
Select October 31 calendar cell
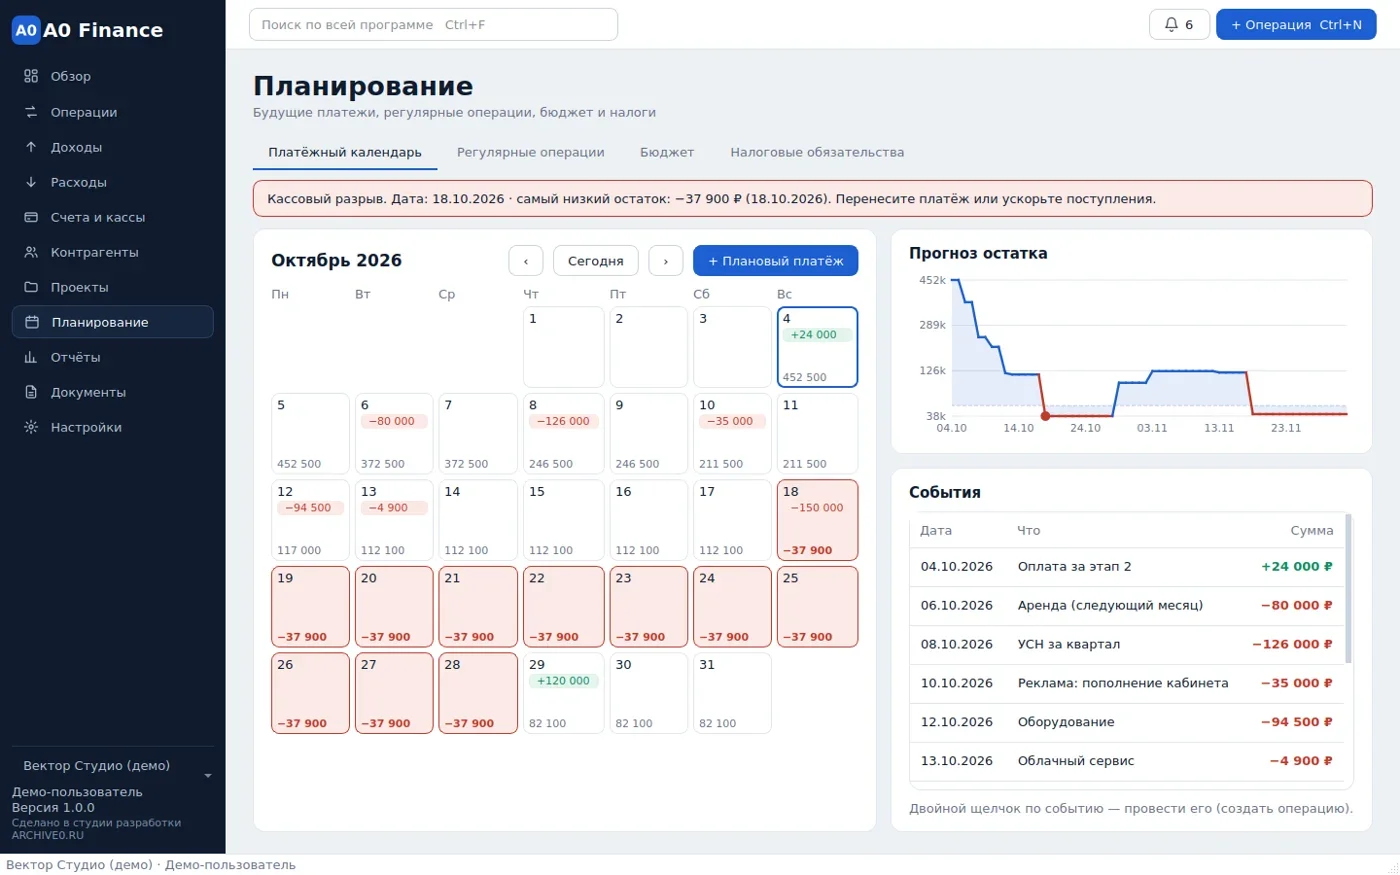point(732,693)
